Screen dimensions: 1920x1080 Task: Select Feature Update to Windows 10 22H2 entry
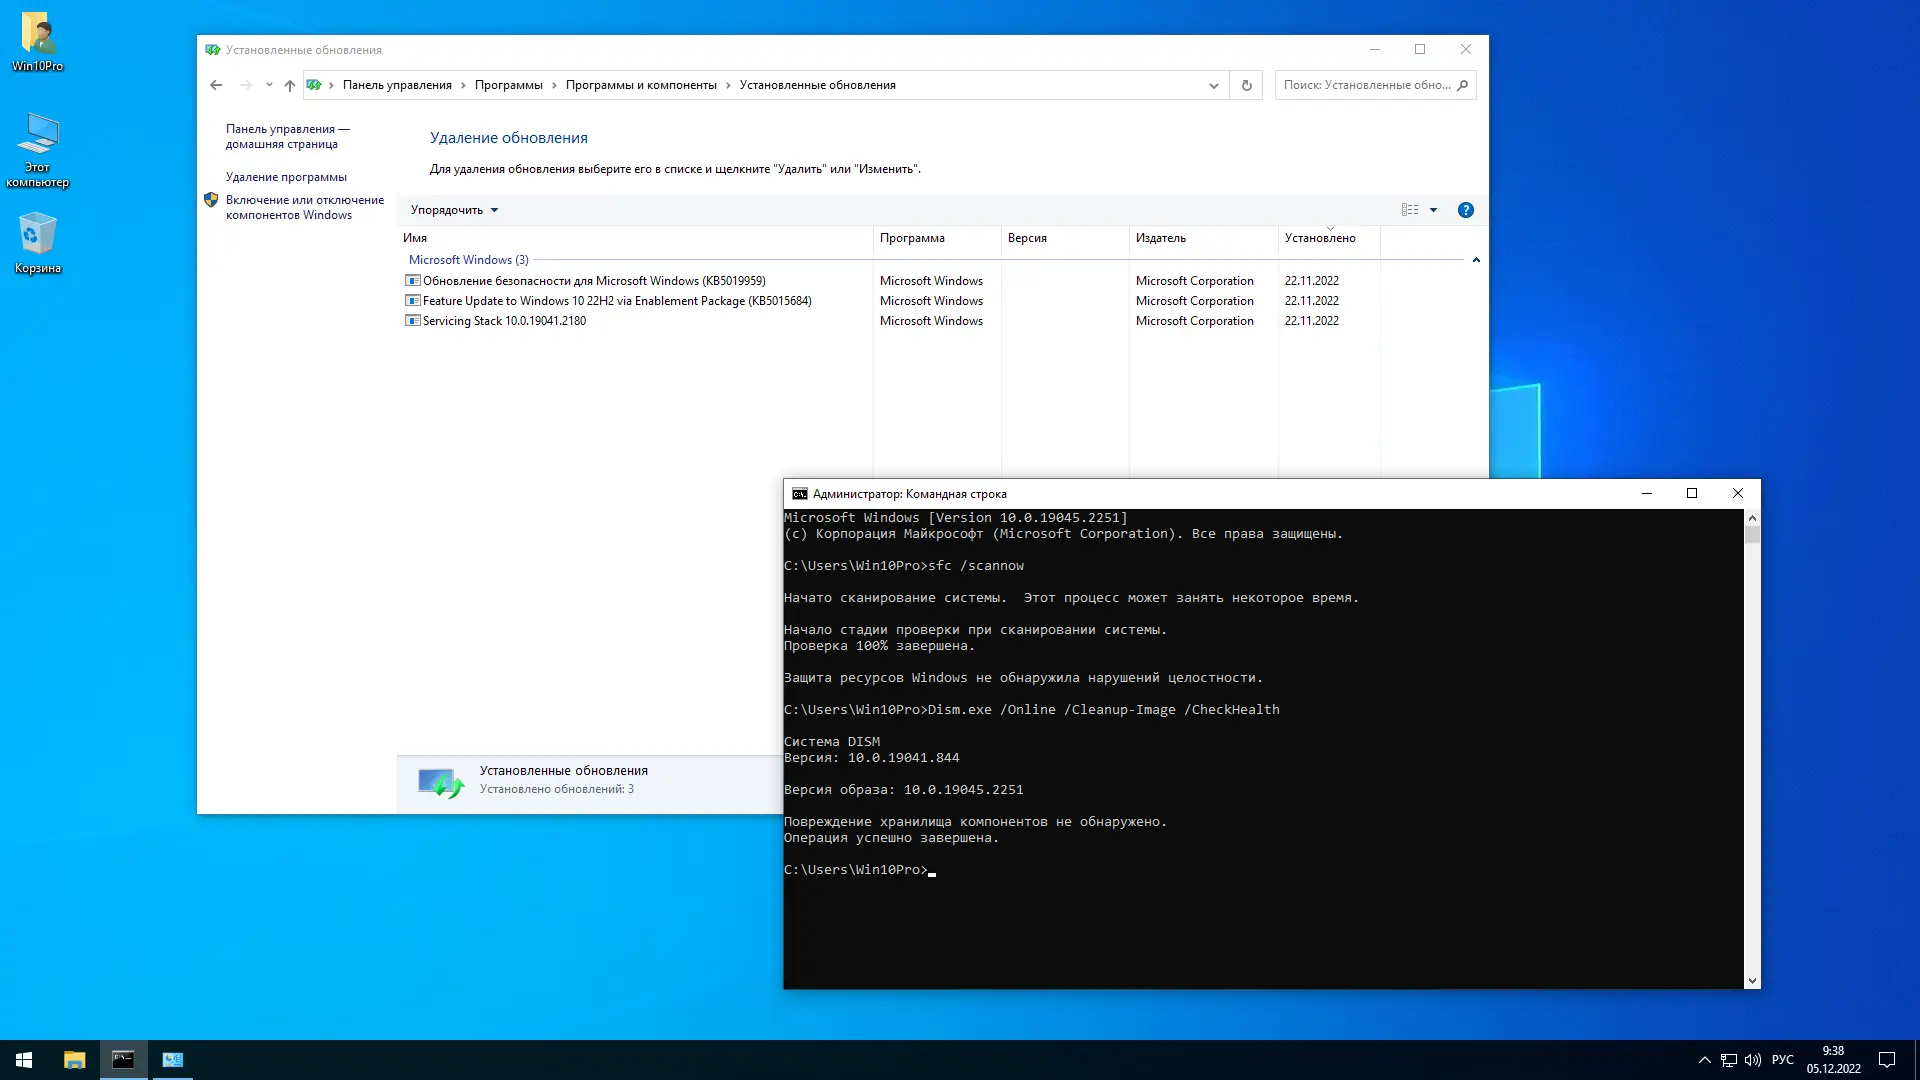[x=615, y=301]
